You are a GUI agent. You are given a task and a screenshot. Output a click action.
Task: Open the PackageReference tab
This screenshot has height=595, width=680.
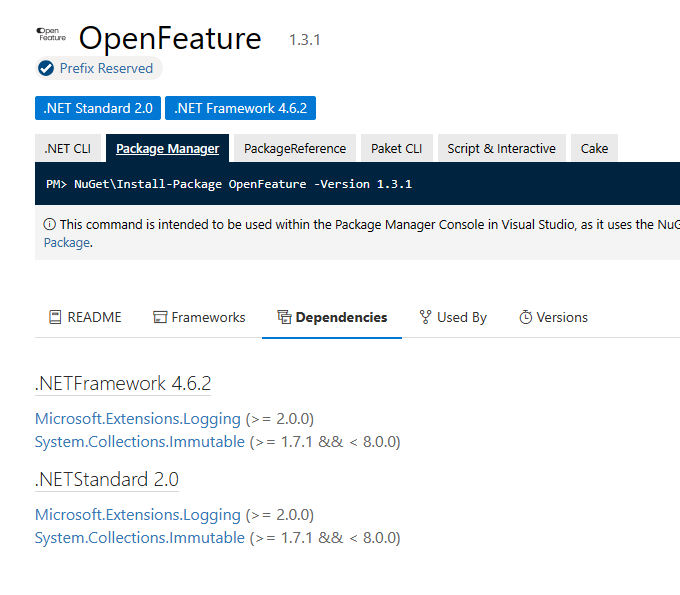click(295, 148)
